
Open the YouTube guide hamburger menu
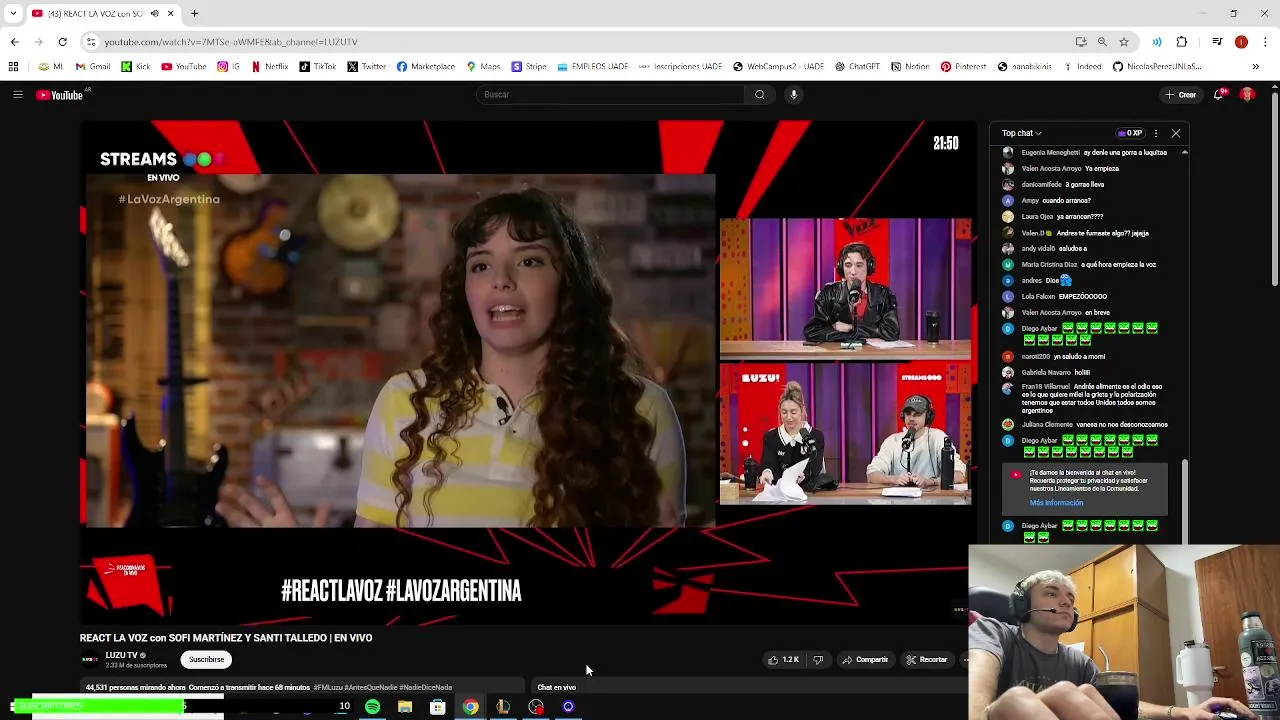click(17, 95)
